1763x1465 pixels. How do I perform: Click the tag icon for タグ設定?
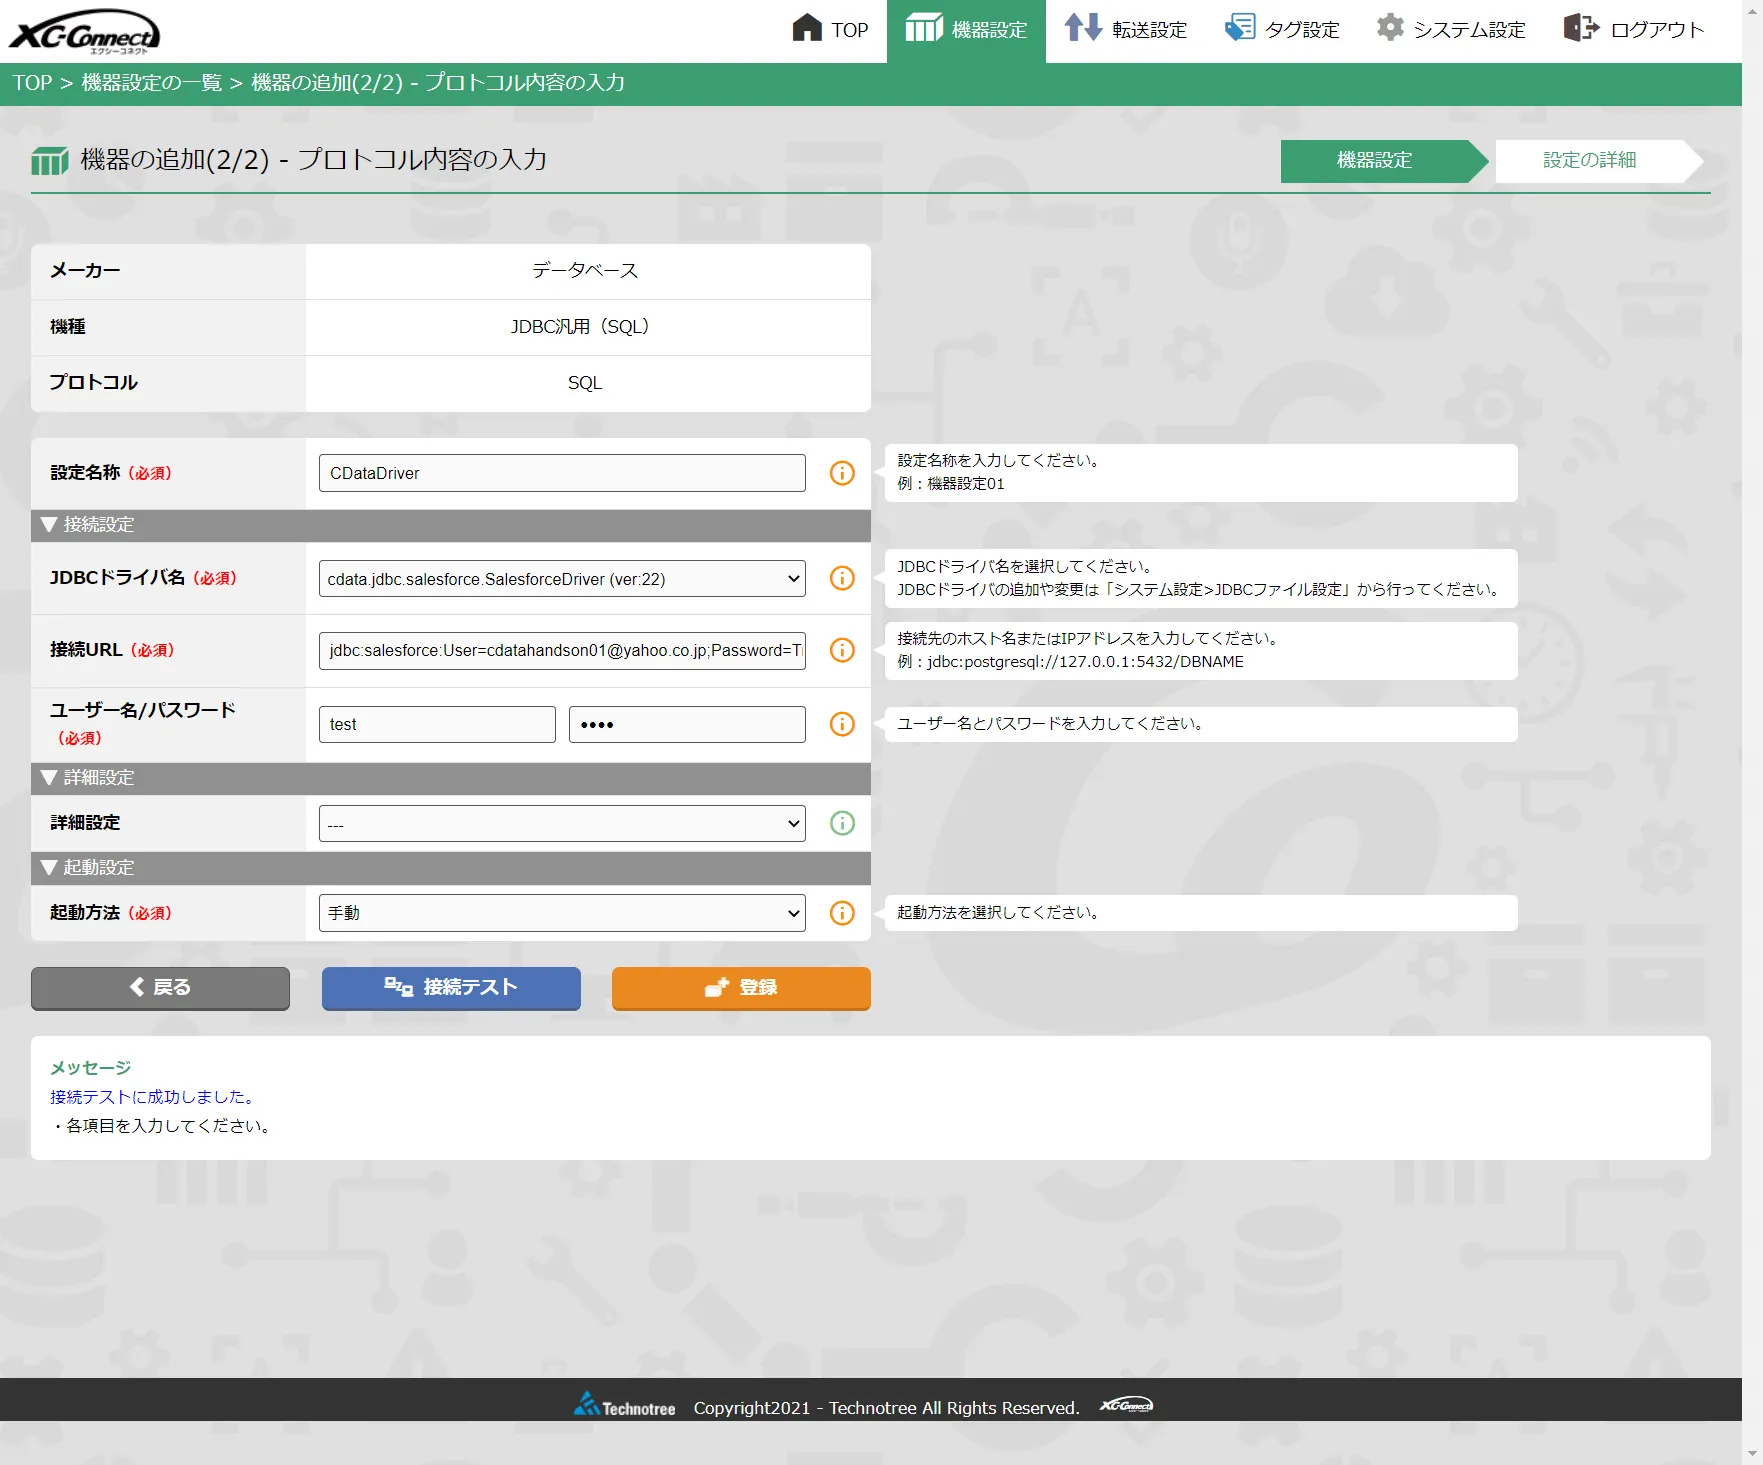click(1240, 28)
